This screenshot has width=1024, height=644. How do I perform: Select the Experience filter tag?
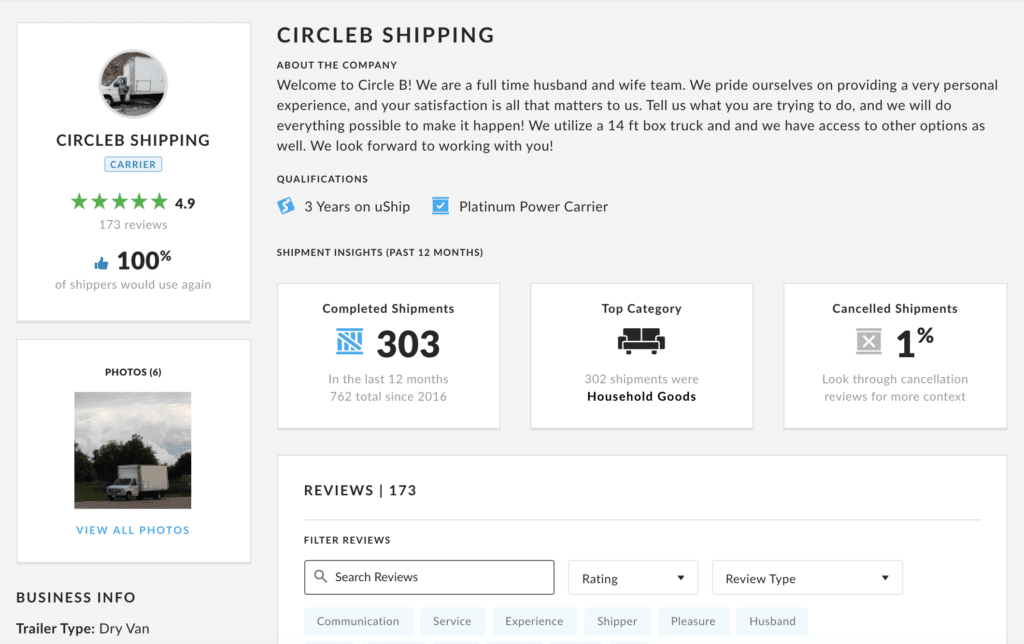coord(534,621)
